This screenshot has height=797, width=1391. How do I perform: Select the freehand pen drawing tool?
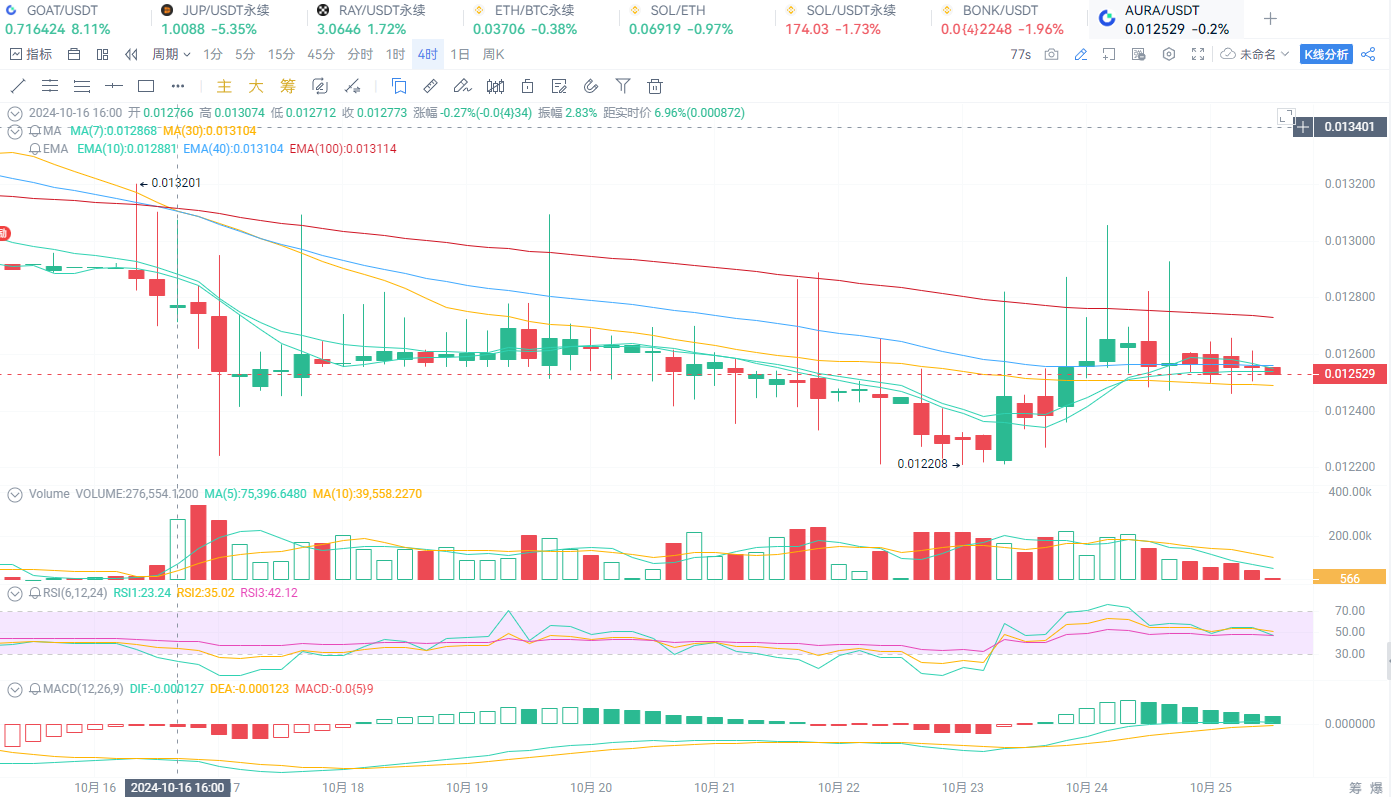462,86
